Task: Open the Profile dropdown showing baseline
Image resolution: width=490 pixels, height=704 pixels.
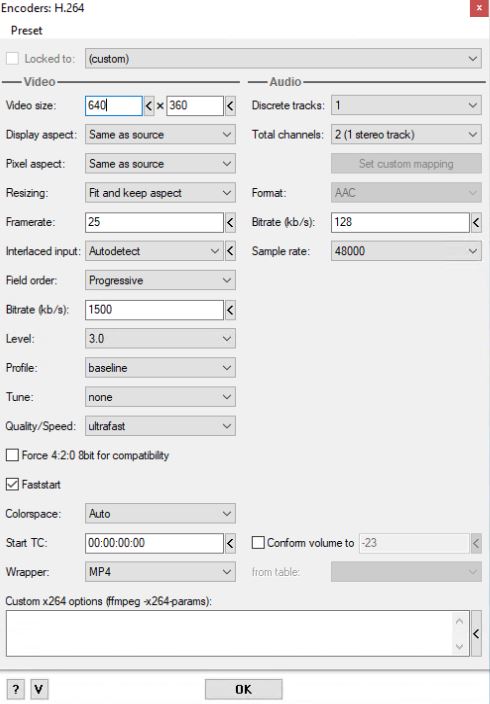Action: click(160, 368)
